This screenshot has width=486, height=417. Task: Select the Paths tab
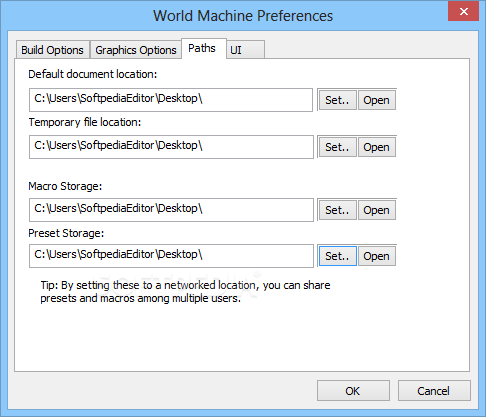pos(204,48)
